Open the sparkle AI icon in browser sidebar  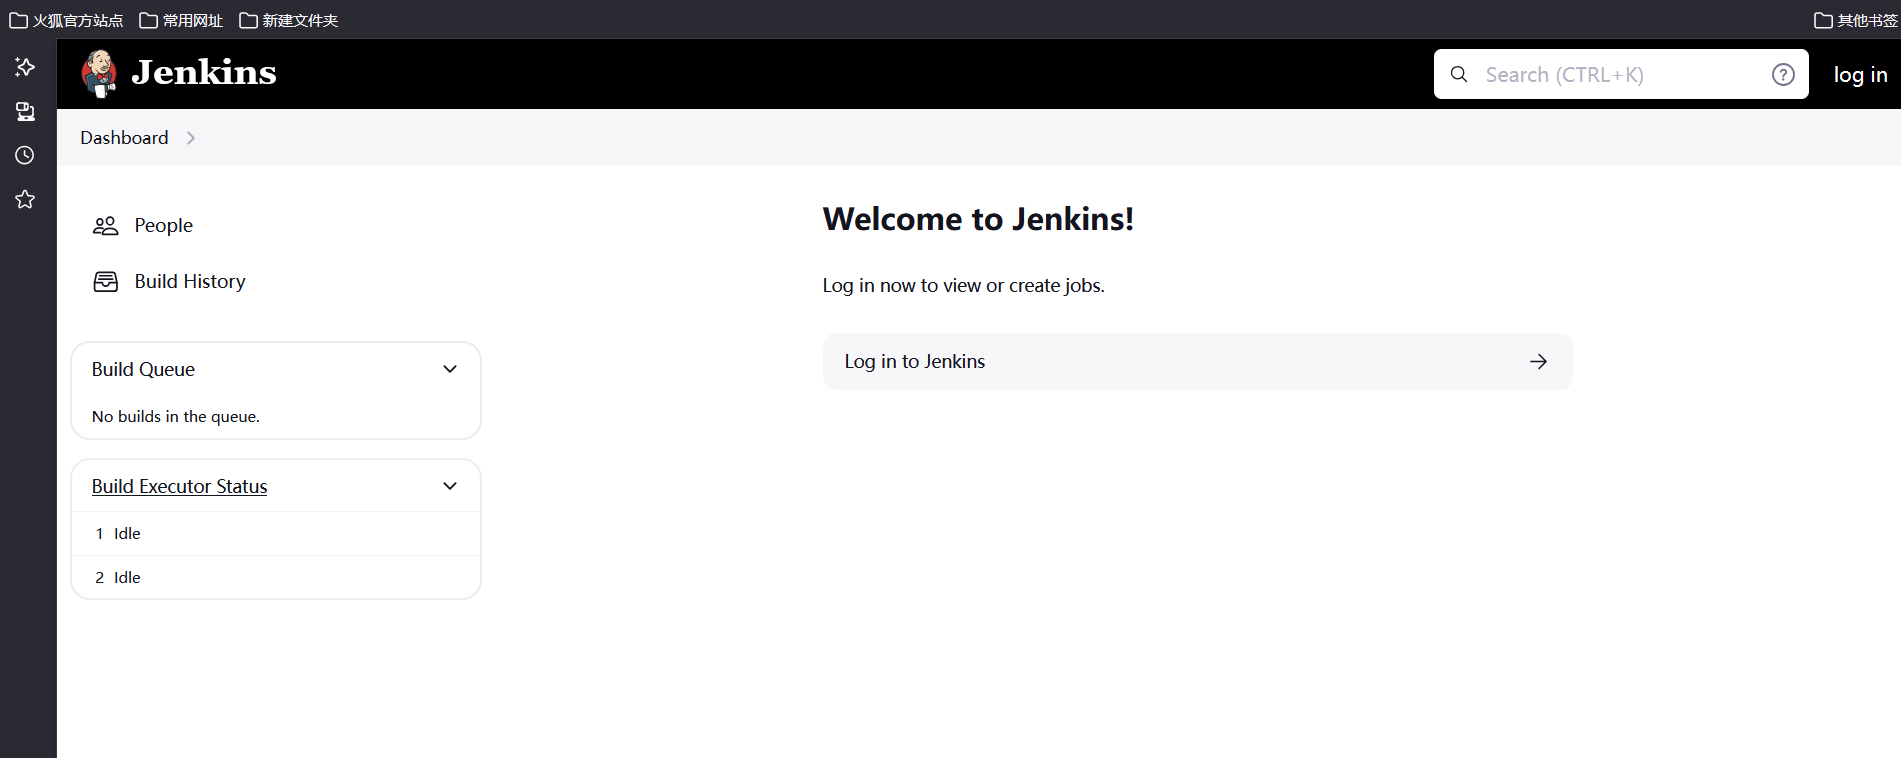25,67
